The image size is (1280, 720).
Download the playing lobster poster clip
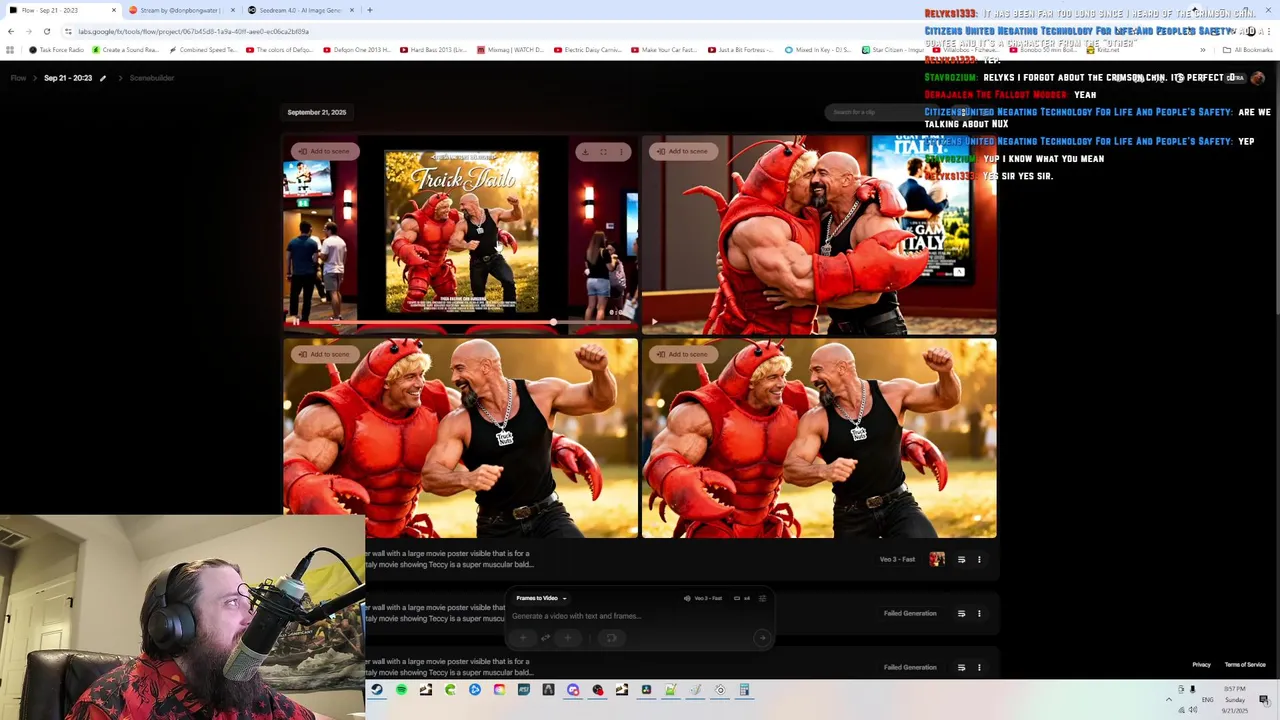(x=585, y=152)
